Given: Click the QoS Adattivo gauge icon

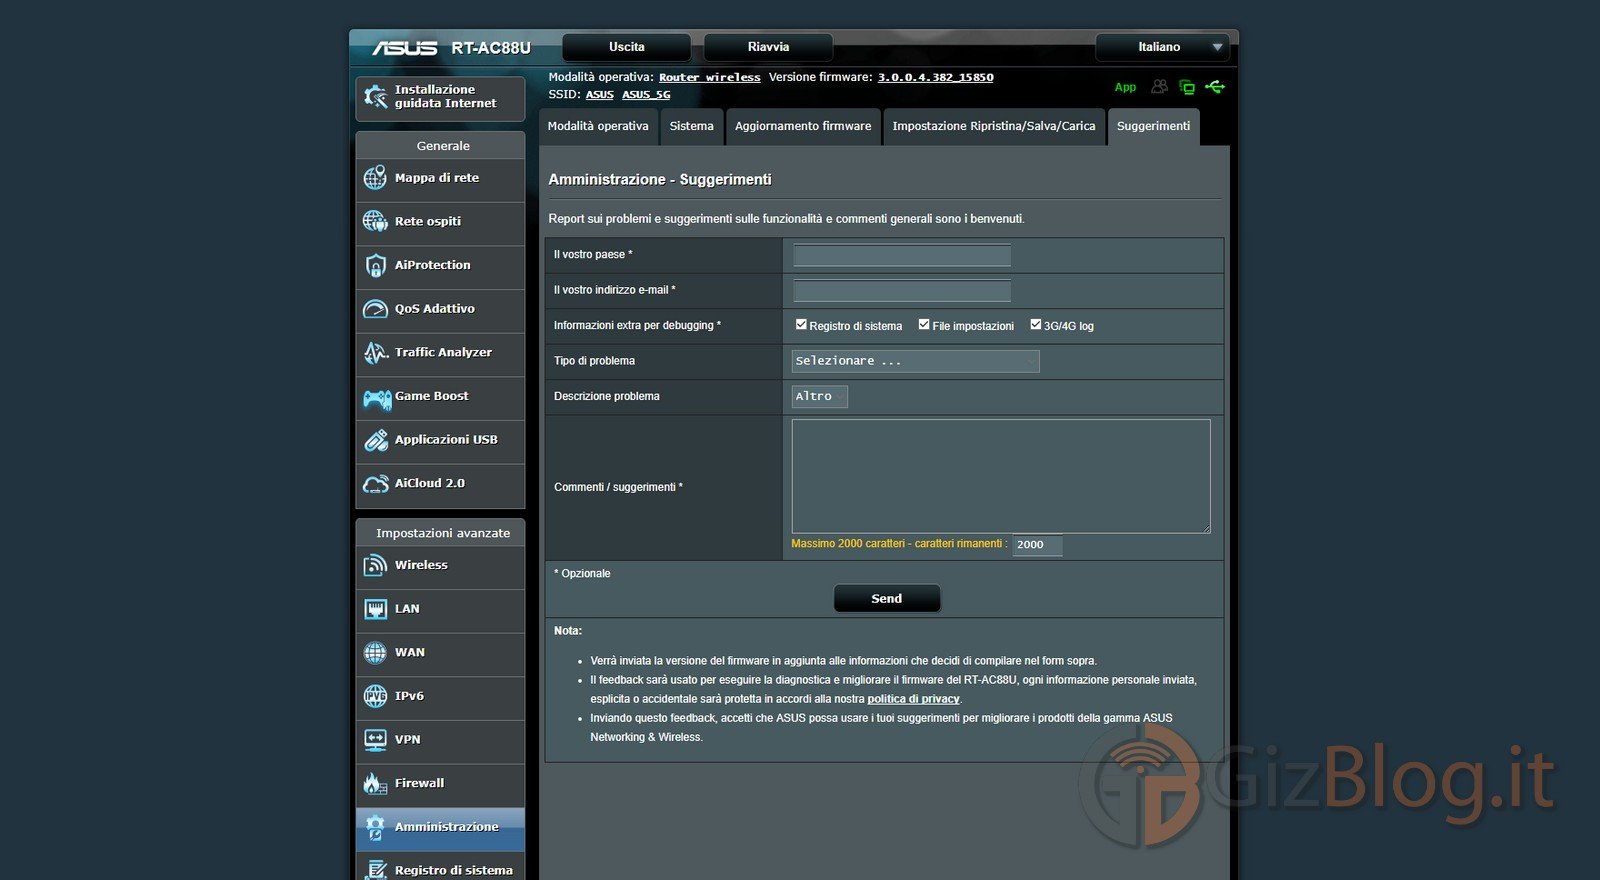Looking at the screenshot, I should pos(375,309).
